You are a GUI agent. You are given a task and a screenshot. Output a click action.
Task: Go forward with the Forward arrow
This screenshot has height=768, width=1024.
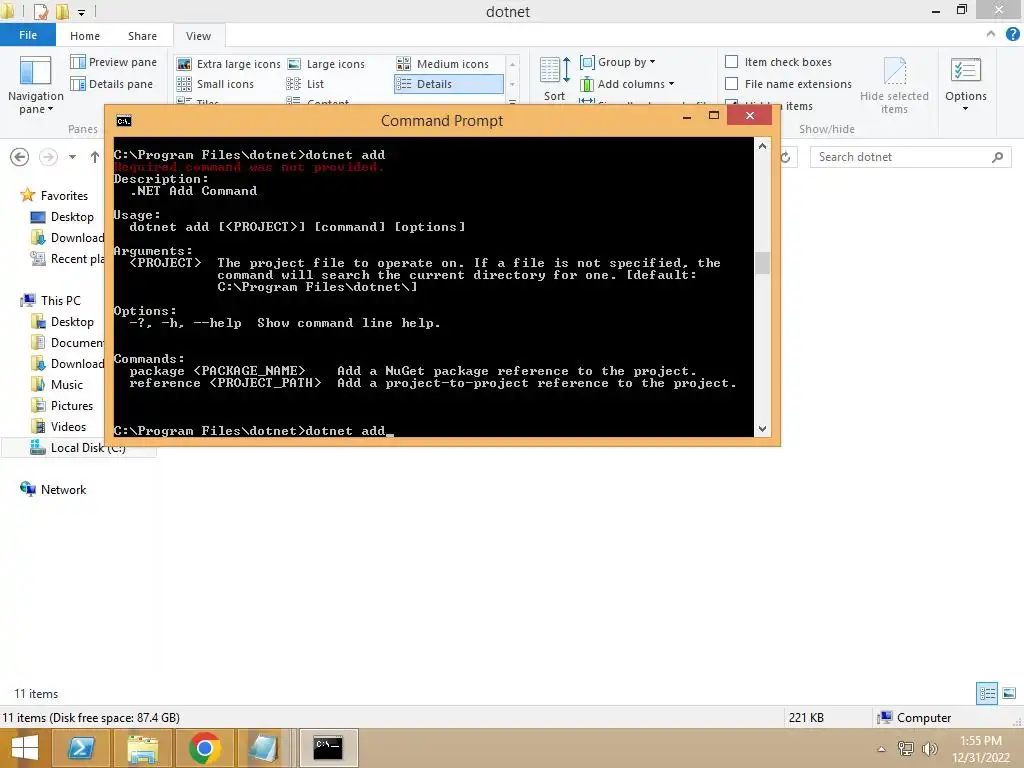[x=48, y=157]
